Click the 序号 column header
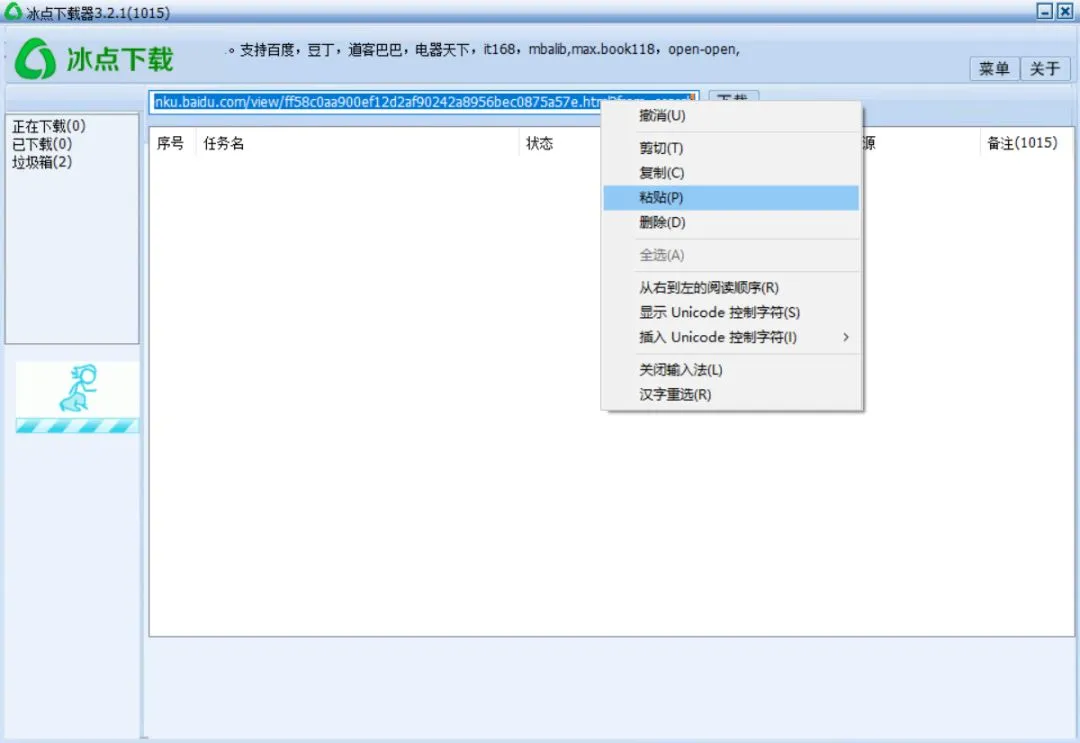This screenshot has height=743, width=1080. [x=171, y=143]
